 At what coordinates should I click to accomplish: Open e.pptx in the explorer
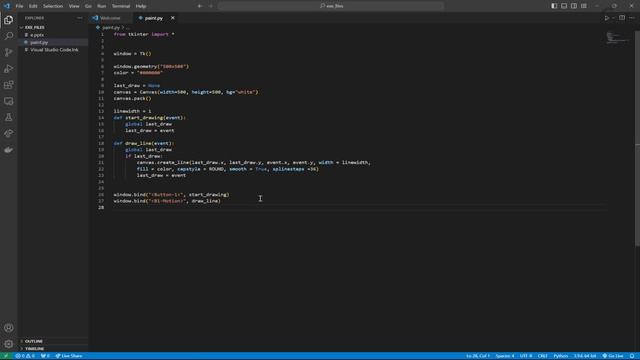(x=53, y=35)
